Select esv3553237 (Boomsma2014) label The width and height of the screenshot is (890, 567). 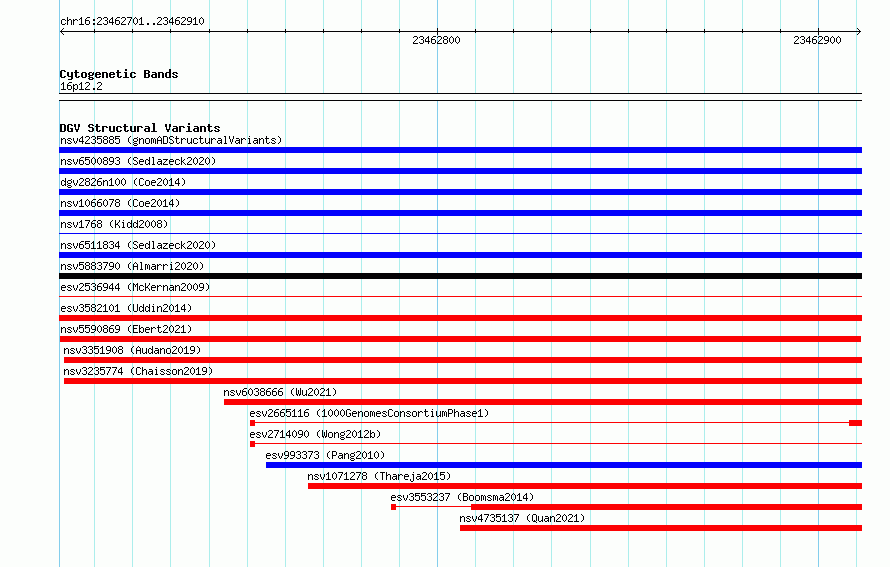coord(462,497)
